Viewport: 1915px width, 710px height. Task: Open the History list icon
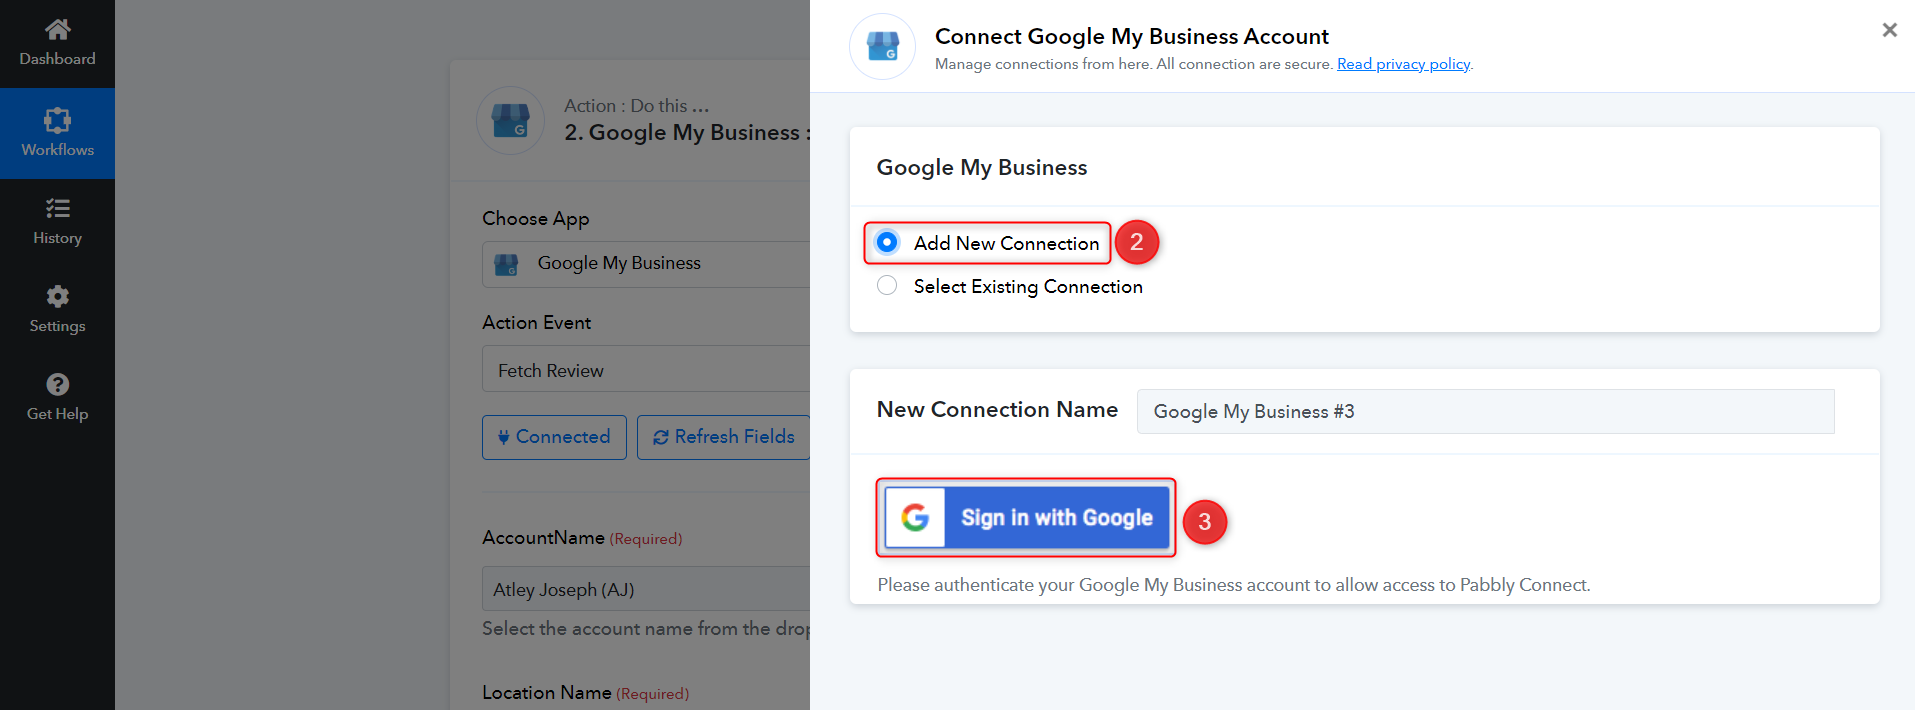57,208
